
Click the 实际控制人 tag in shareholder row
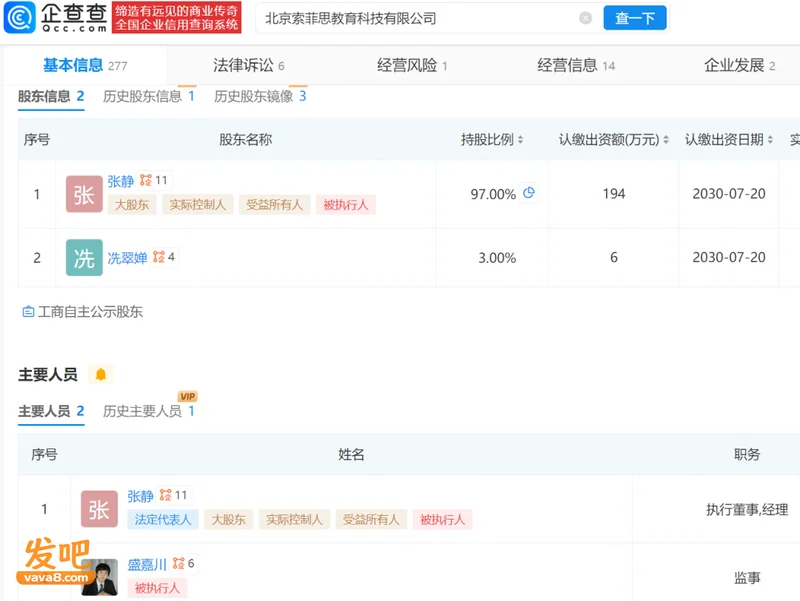coord(197,205)
